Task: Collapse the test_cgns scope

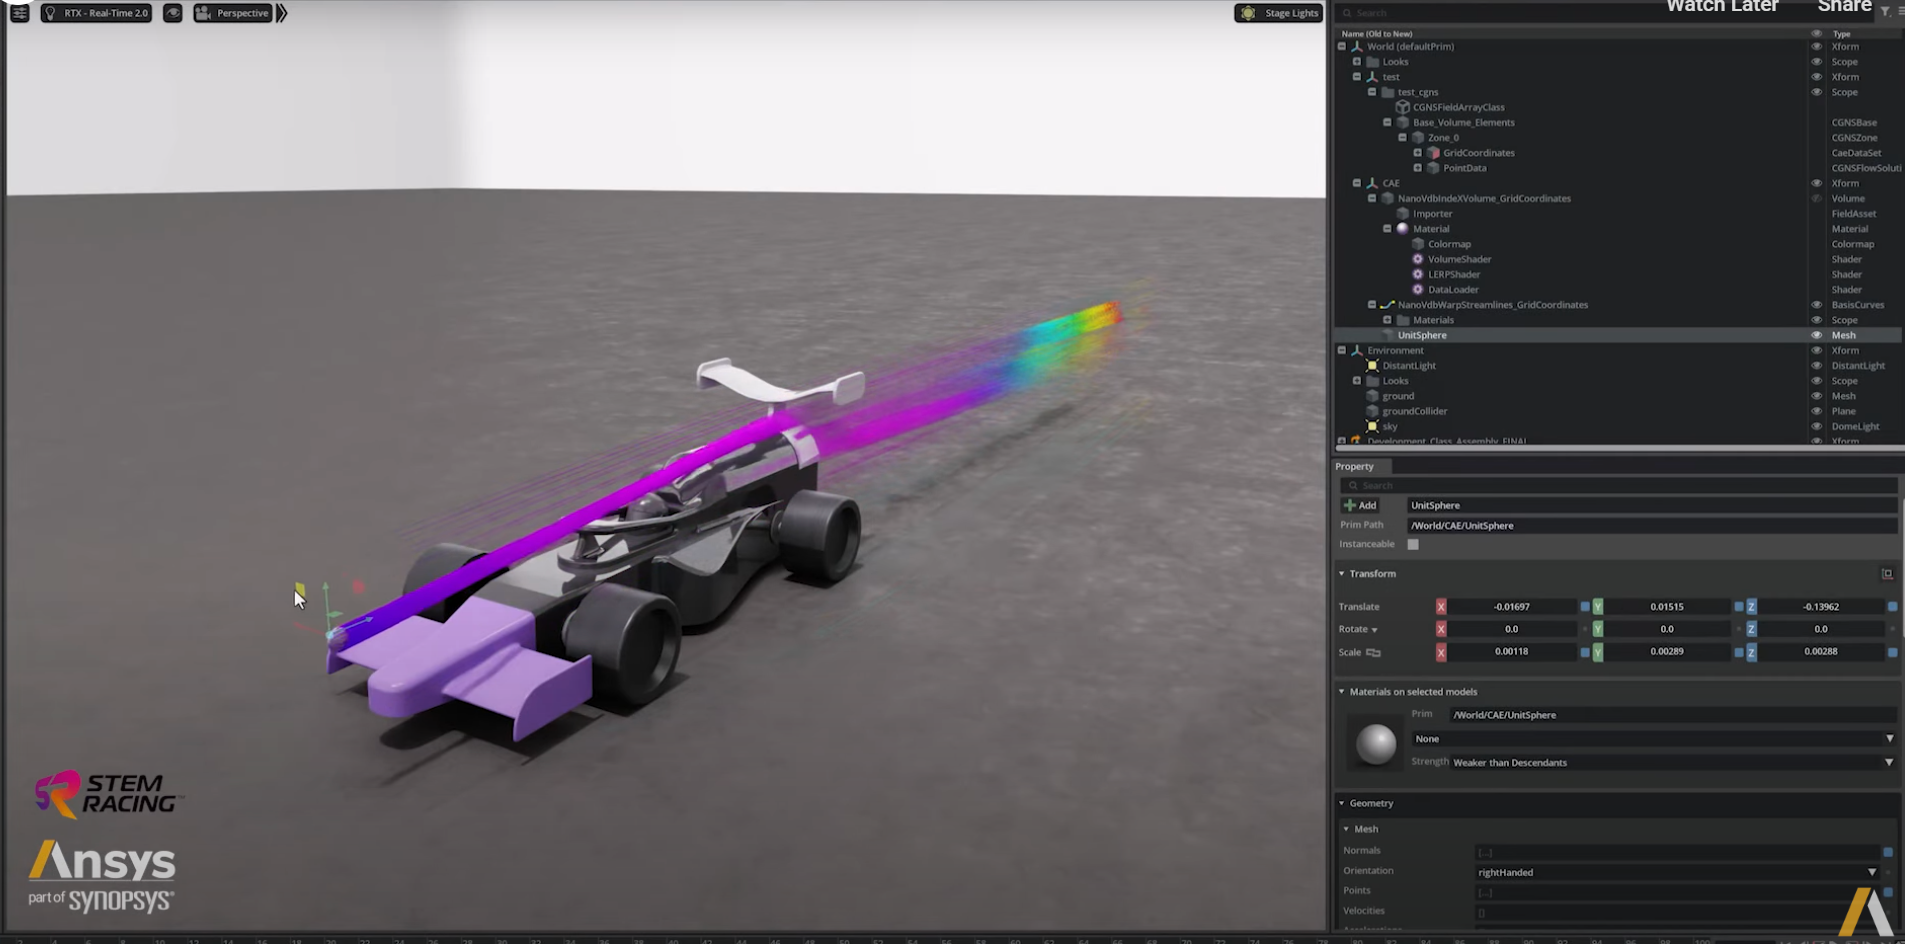Action: tap(1373, 91)
